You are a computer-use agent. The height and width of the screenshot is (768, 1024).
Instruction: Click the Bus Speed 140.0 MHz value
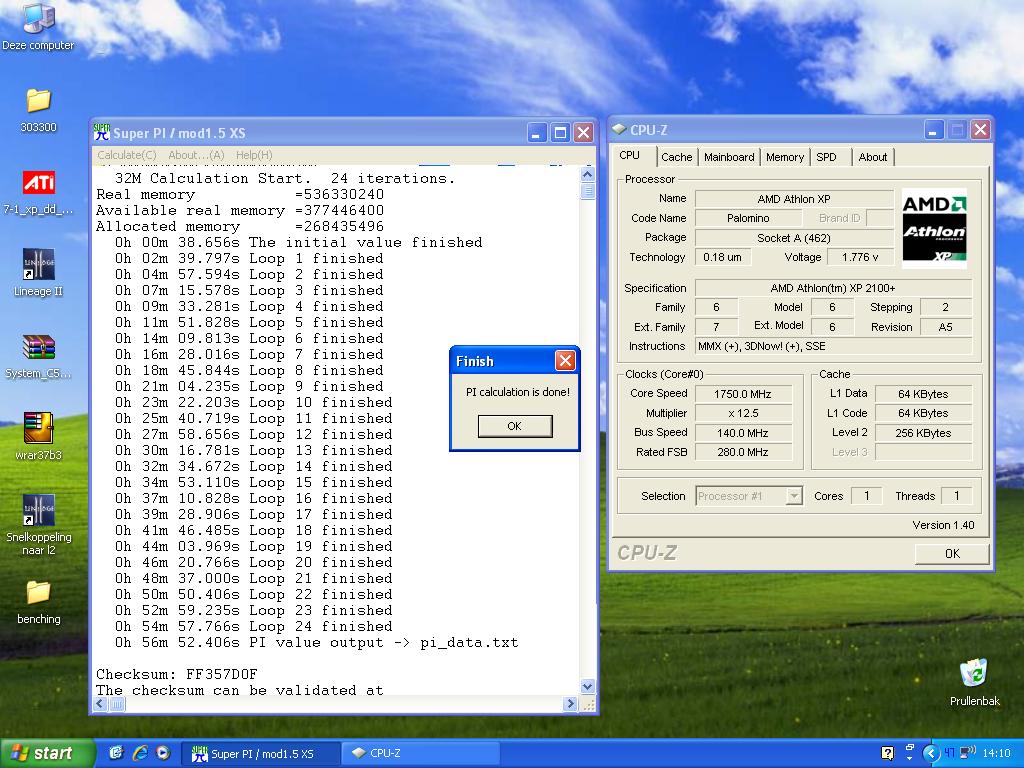click(x=743, y=433)
